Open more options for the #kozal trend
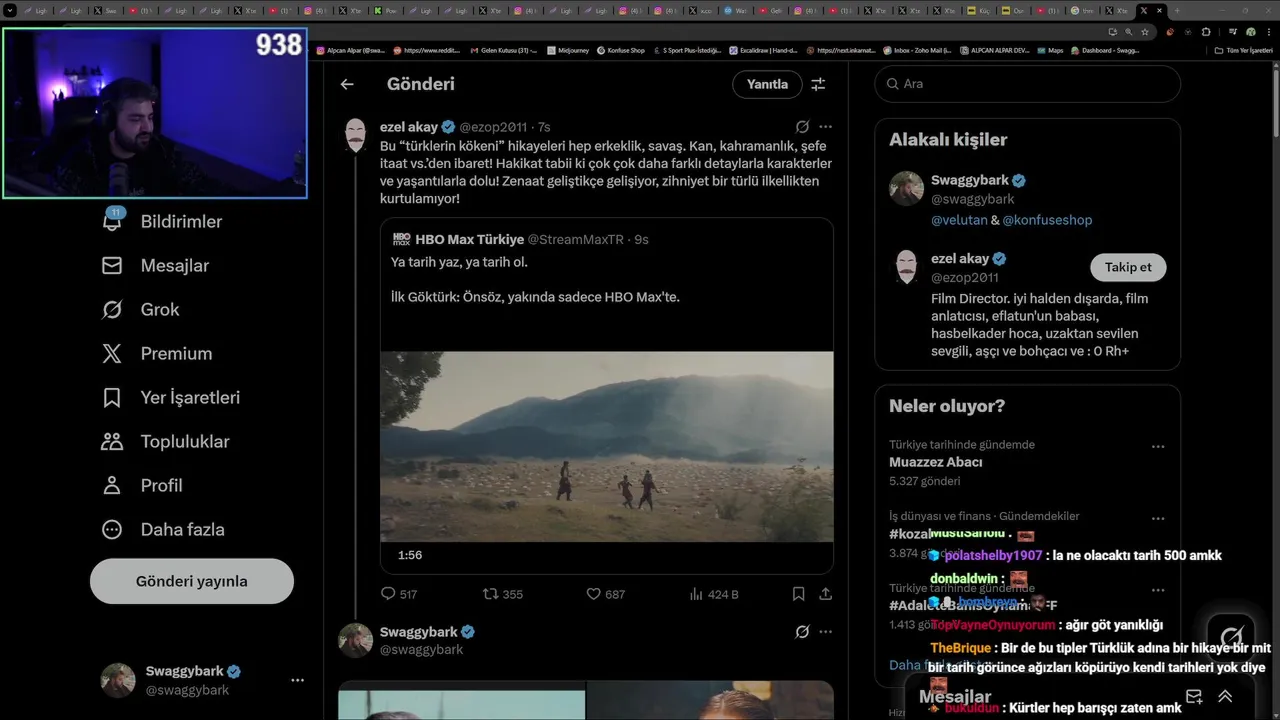This screenshot has height=720, width=1280. click(1158, 519)
